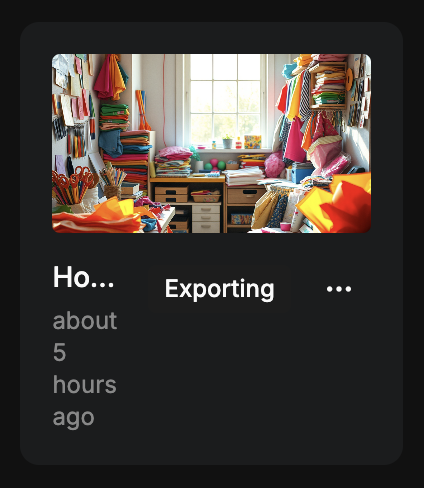Click the bold 'Ho...' heading text
The height and width of the screenshot is (488, 424).
[x=84, y=277]
